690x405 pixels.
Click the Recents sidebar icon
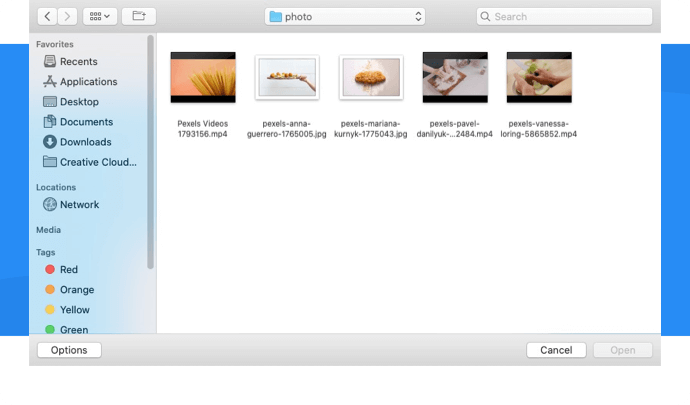coord(50,61)
